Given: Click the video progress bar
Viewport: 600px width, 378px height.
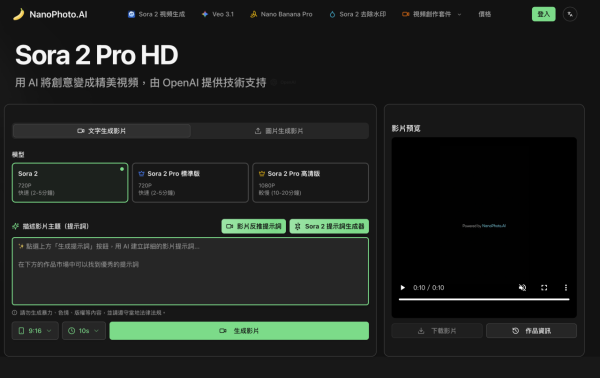Looking at the screenshot, I should pyautogui.click(x=484, y=299).
